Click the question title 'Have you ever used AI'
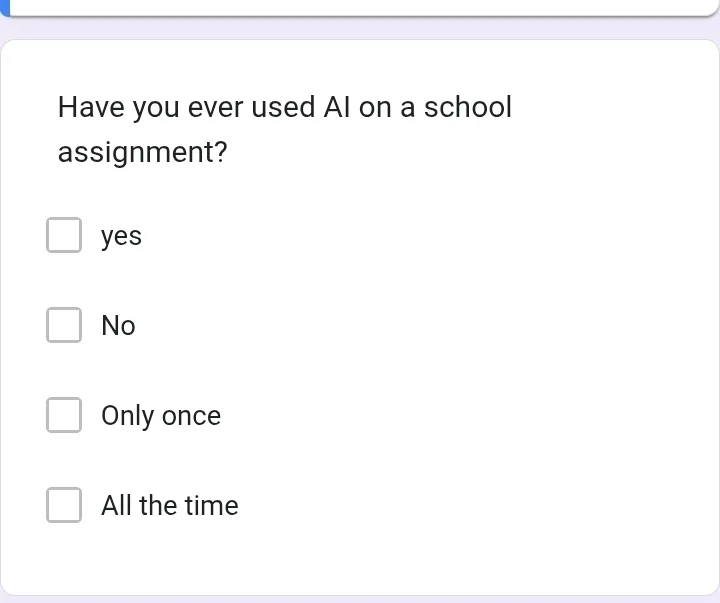This screenshot has height=603, width=720. (x=200, y=107)
